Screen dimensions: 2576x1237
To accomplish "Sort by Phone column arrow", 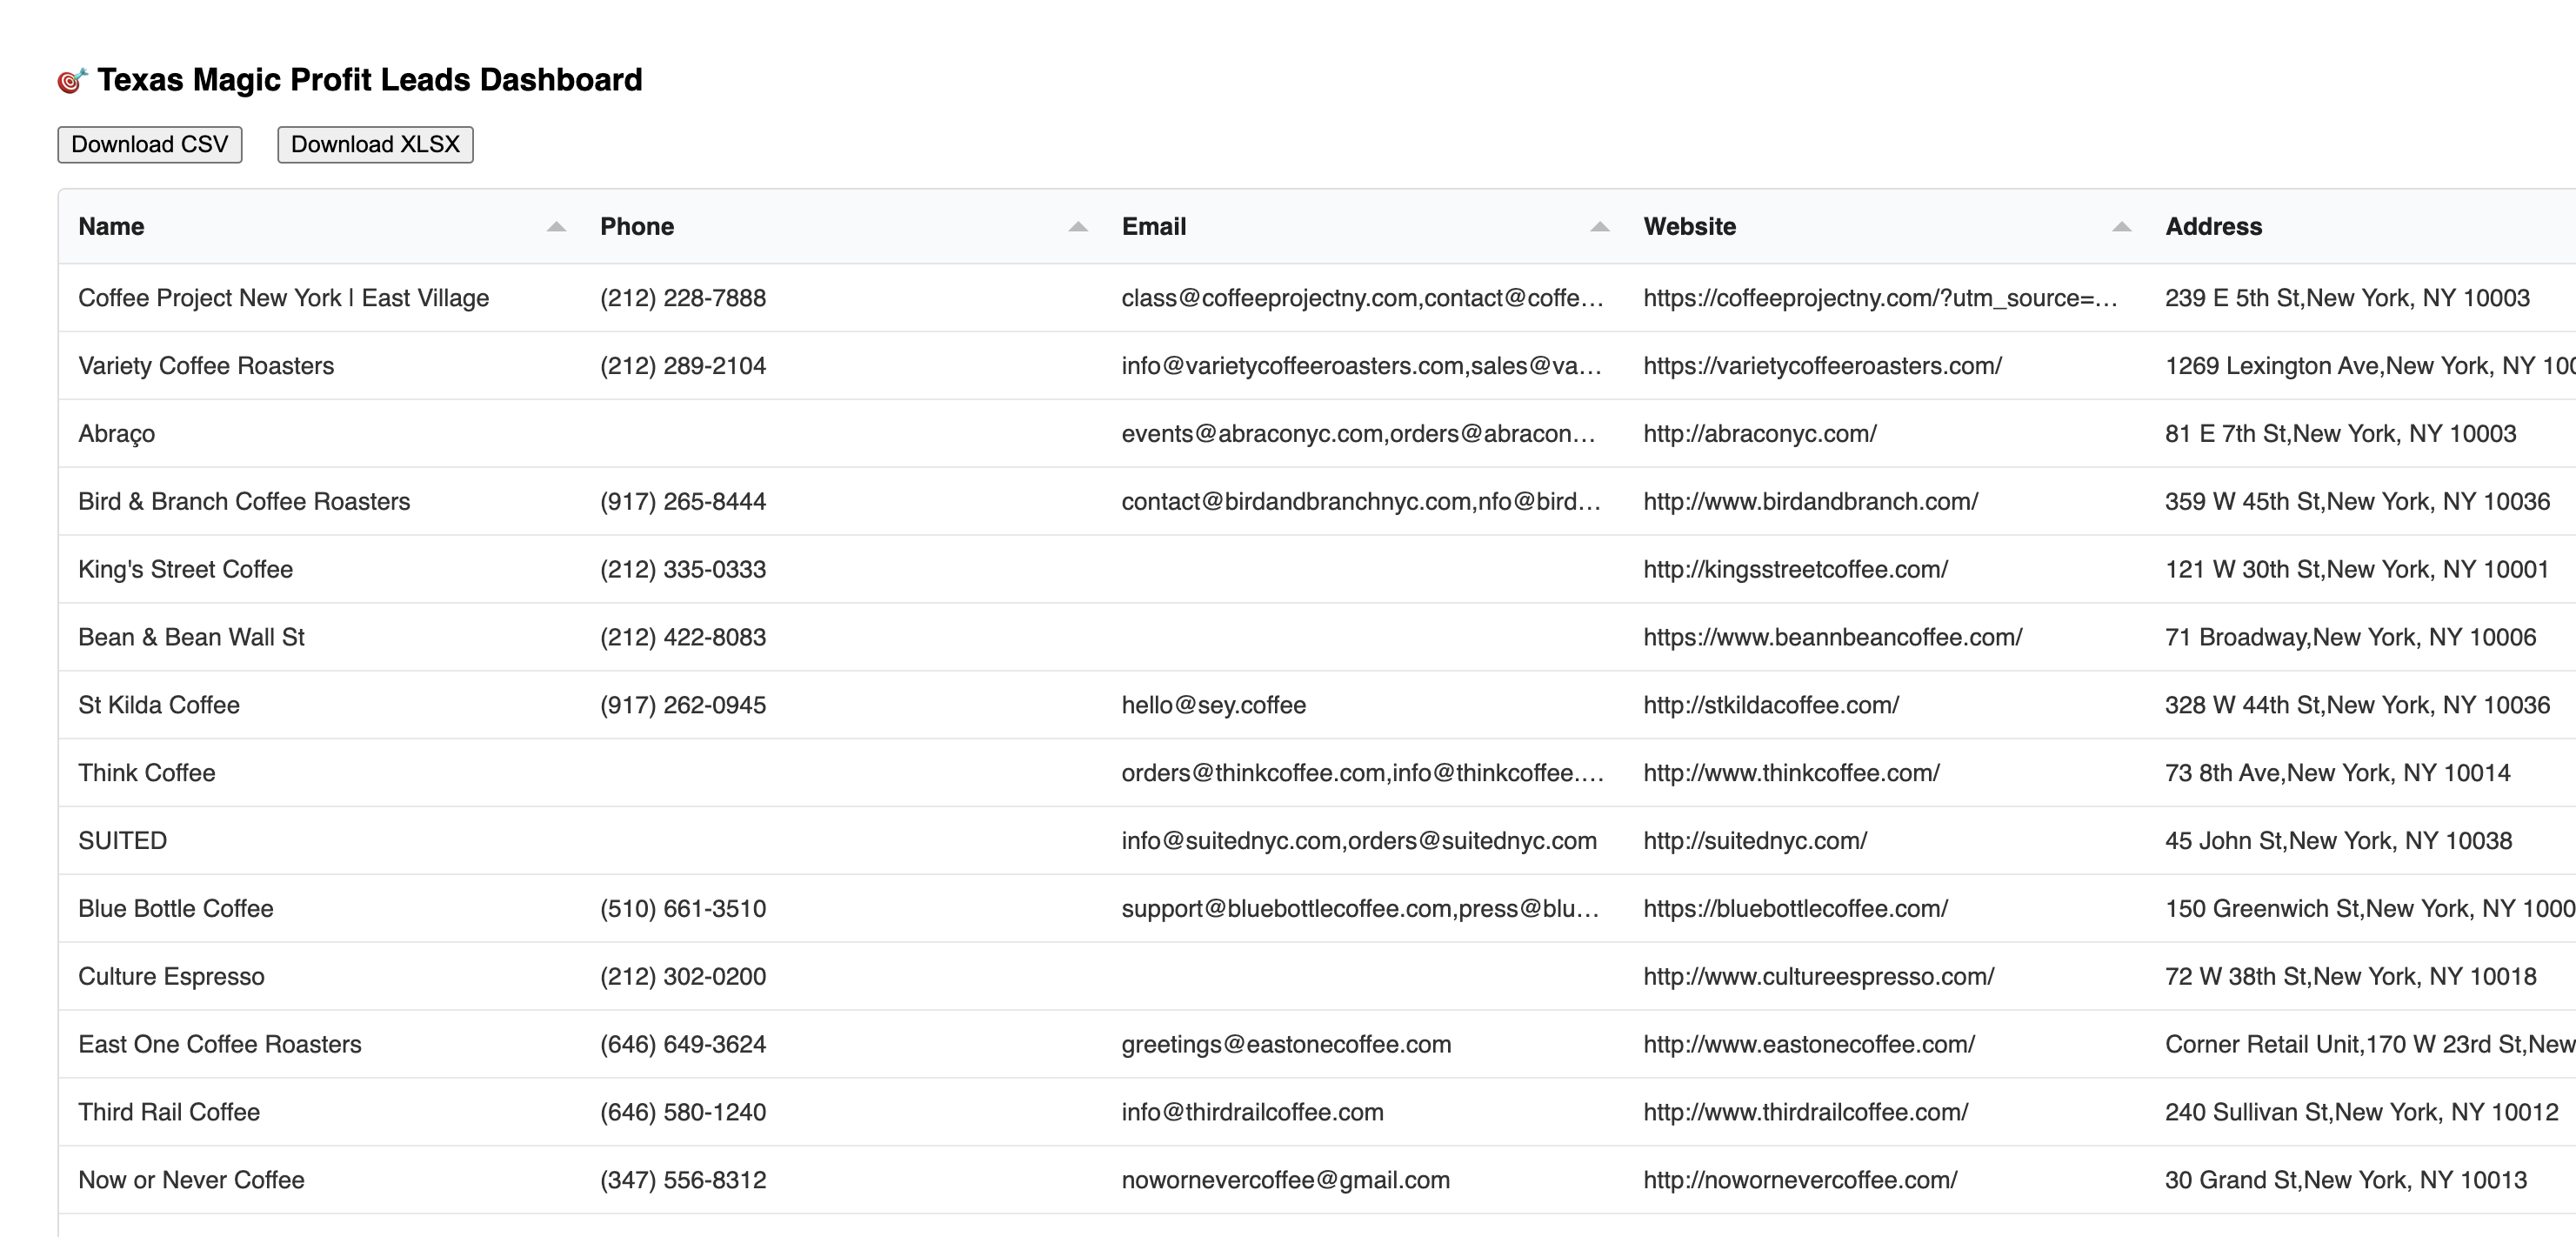I will pyautogui.click(x=1078, y=227).
